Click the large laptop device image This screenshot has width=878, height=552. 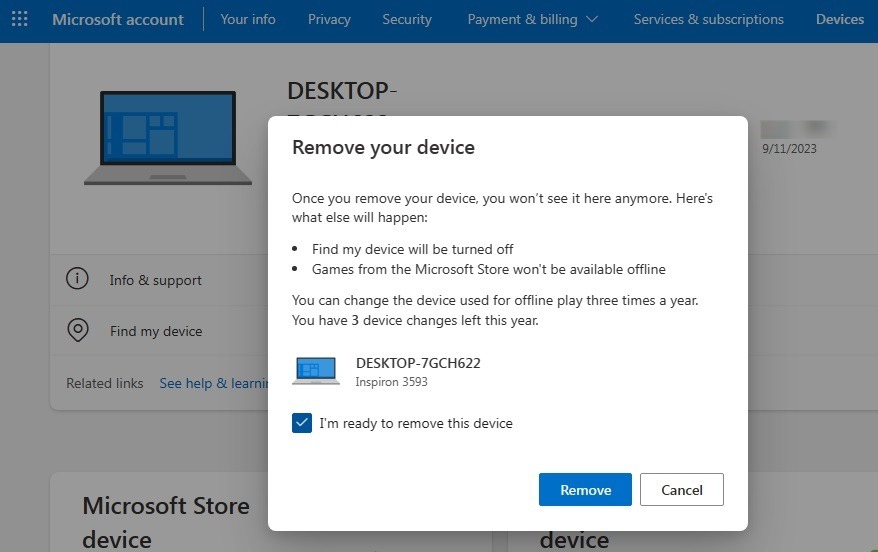pyautogui.click(x=168, y=138)
